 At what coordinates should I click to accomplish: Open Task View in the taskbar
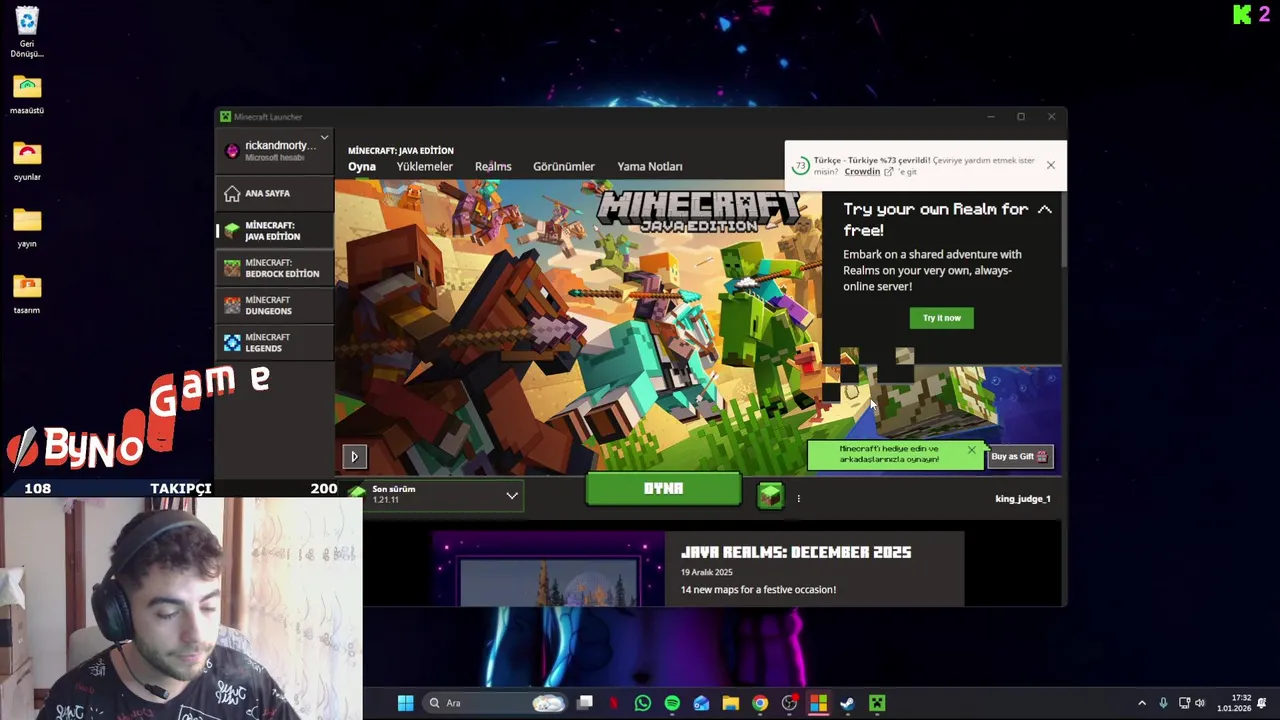click(x=585, y=703)
